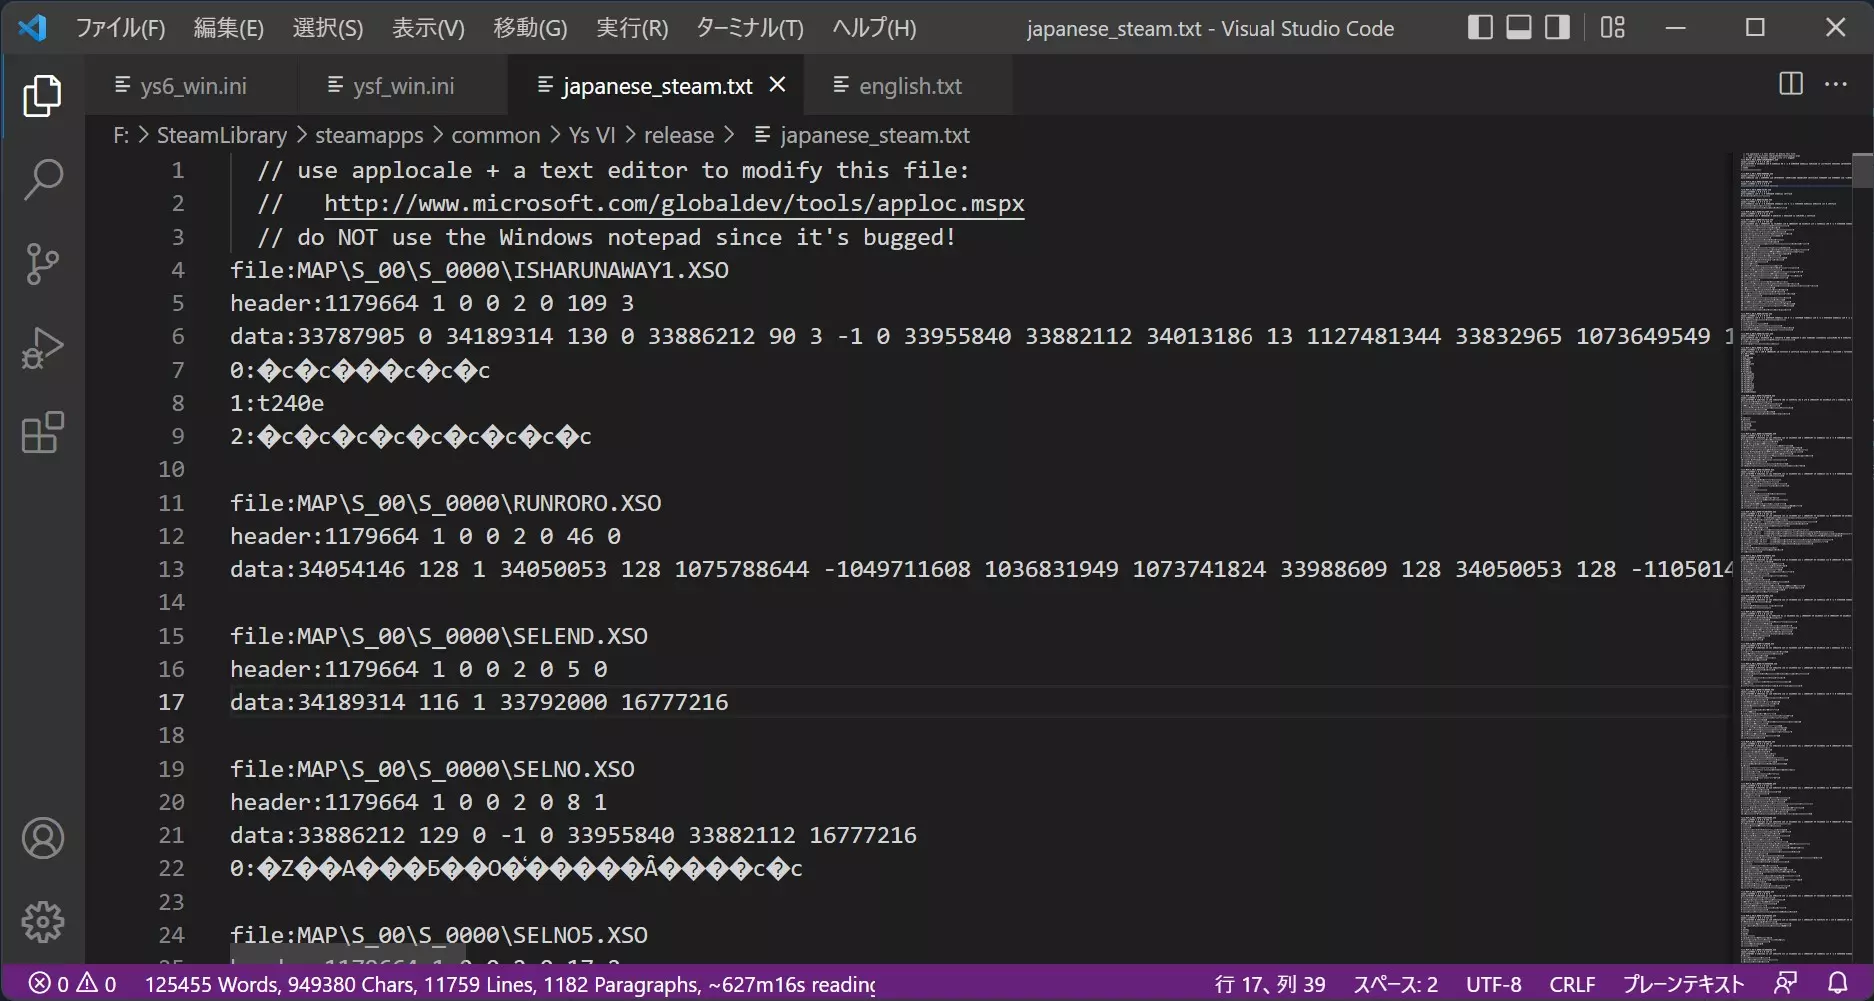The width and height of the screenshot is (1874, 1001).
Task: Split the editor to the right
Action: 1791,84
